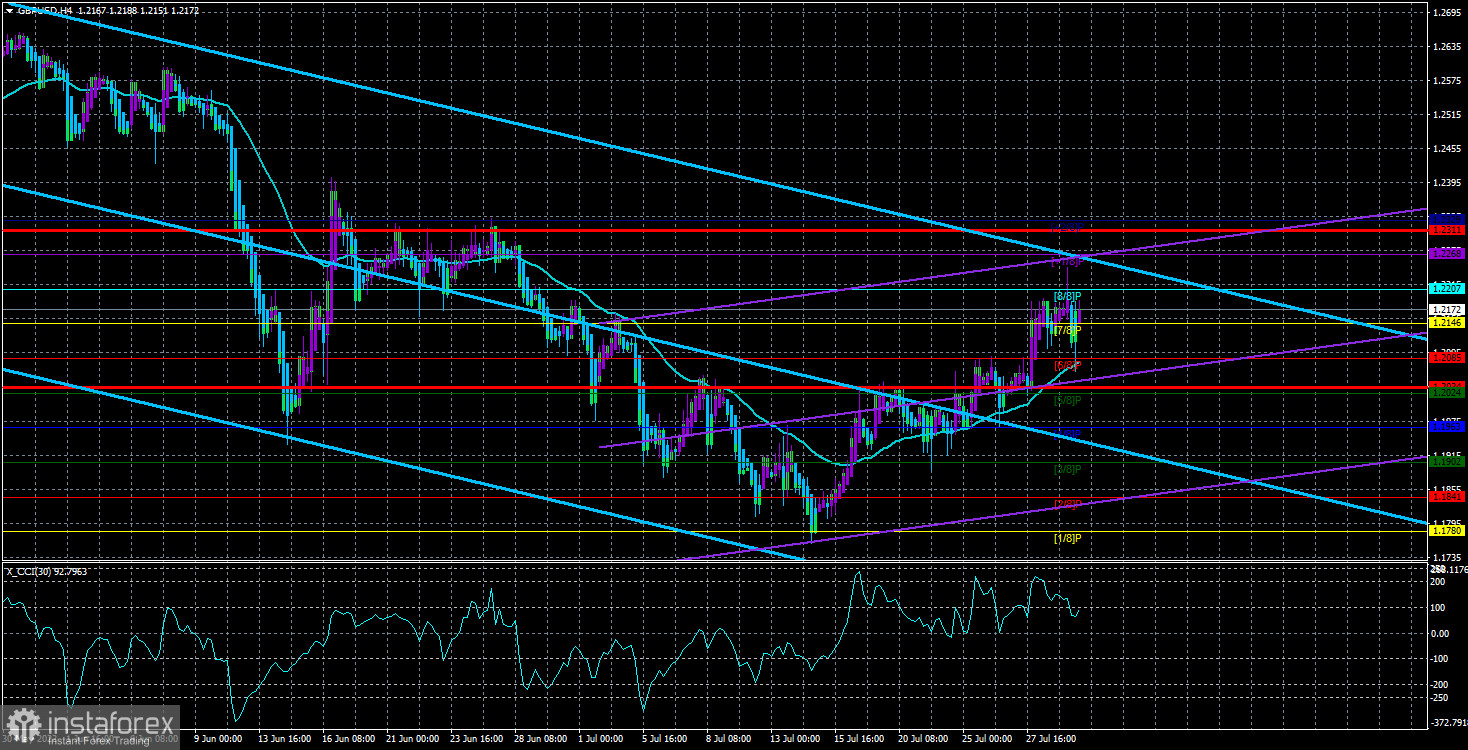Select the 1.2085 red price tag

(x=1447, y=357)
